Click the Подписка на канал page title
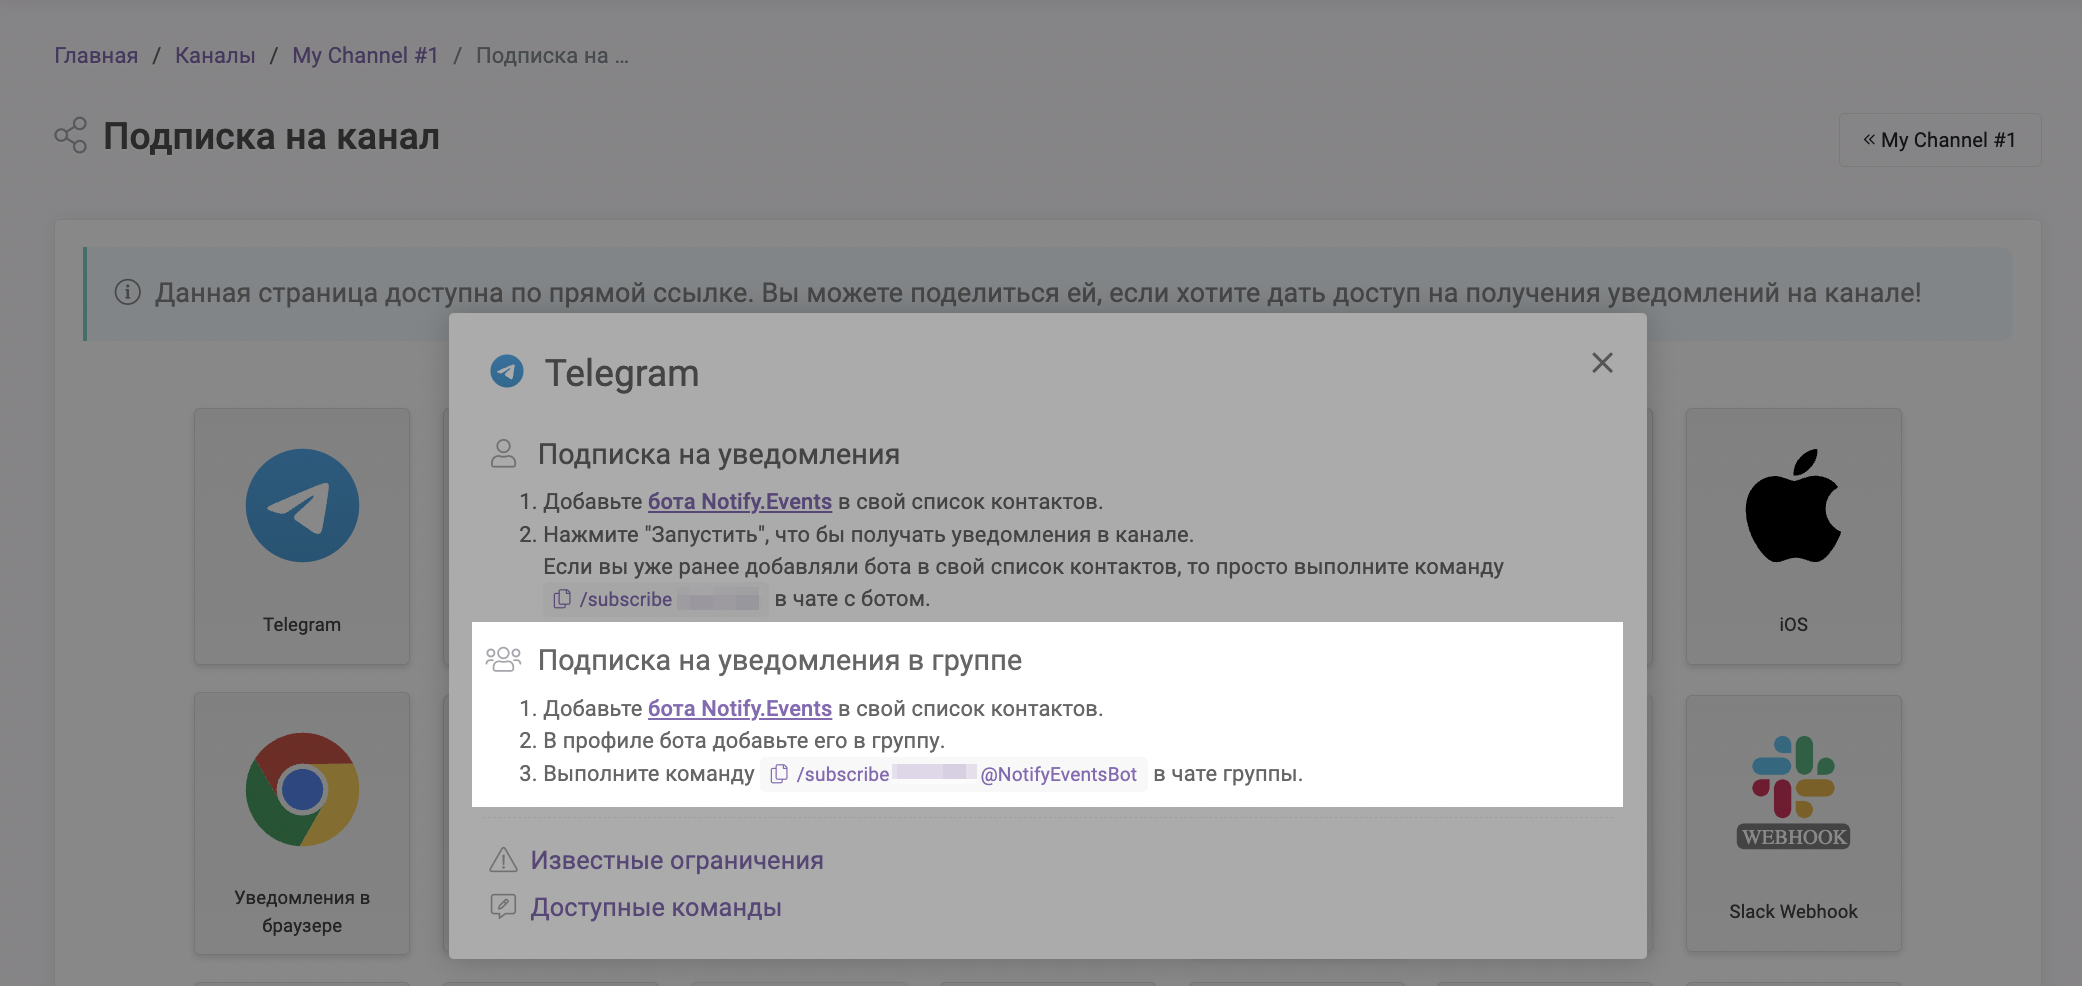 pos(271,136)
